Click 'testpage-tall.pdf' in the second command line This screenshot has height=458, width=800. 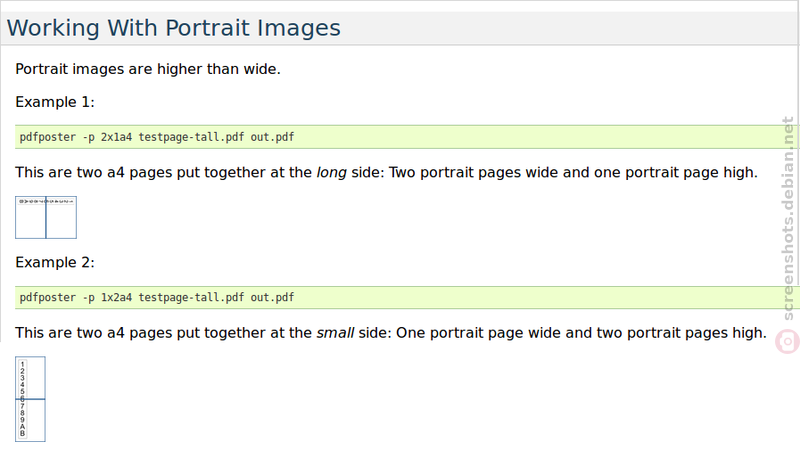click(x=191, y=297)
